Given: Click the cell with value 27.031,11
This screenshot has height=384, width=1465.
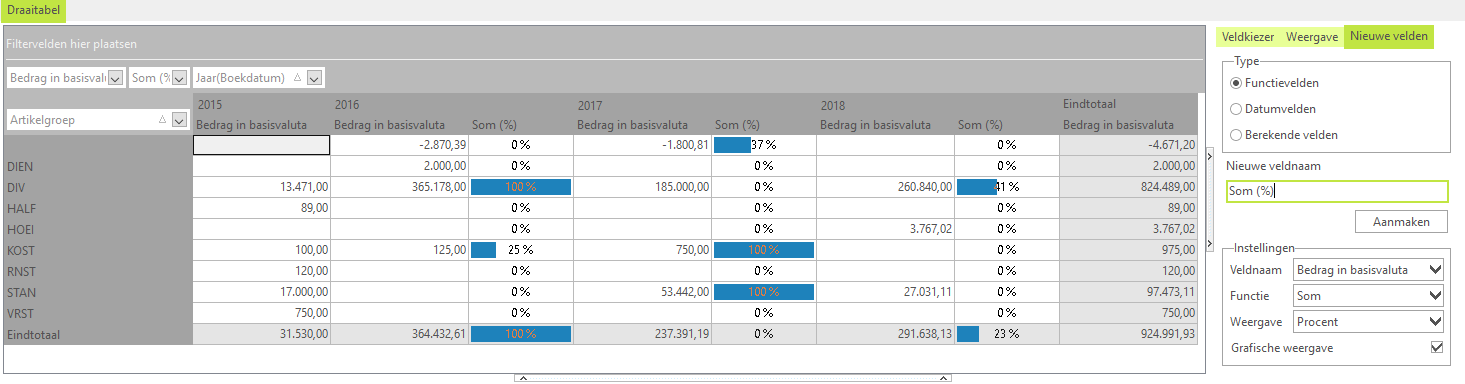Looking at the screenshot, I should click(886, 293).
